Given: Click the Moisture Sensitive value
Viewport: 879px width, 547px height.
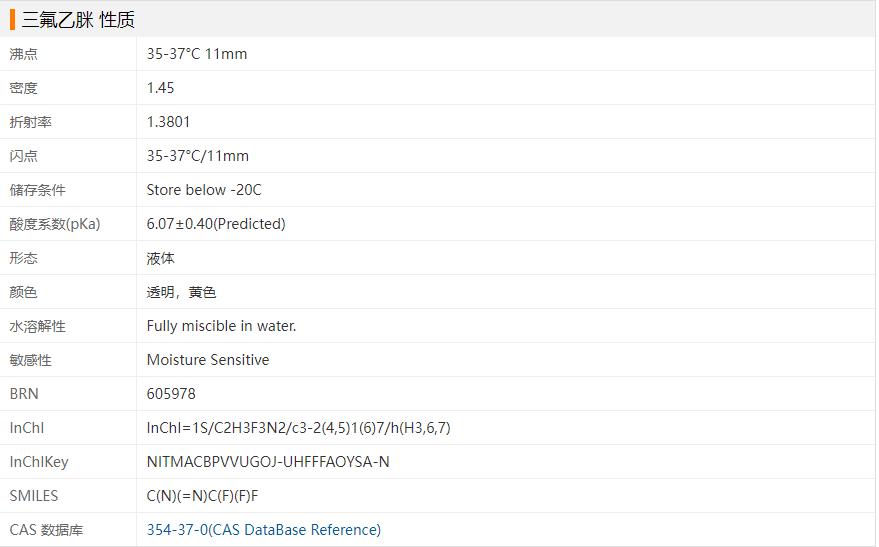Looking at the screenshot, I should tap(207, 360).
